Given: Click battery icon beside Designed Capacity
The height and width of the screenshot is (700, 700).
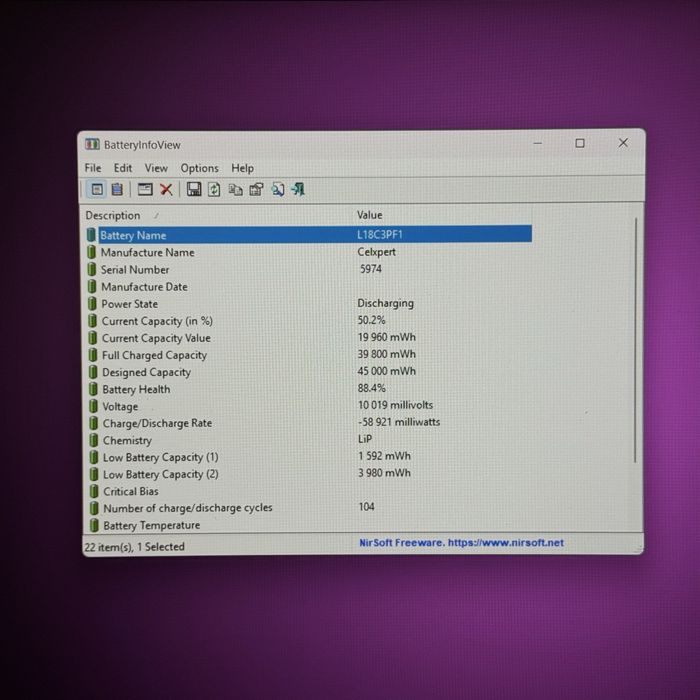Looking at the screenshot, I should click(x=93, y=372).
